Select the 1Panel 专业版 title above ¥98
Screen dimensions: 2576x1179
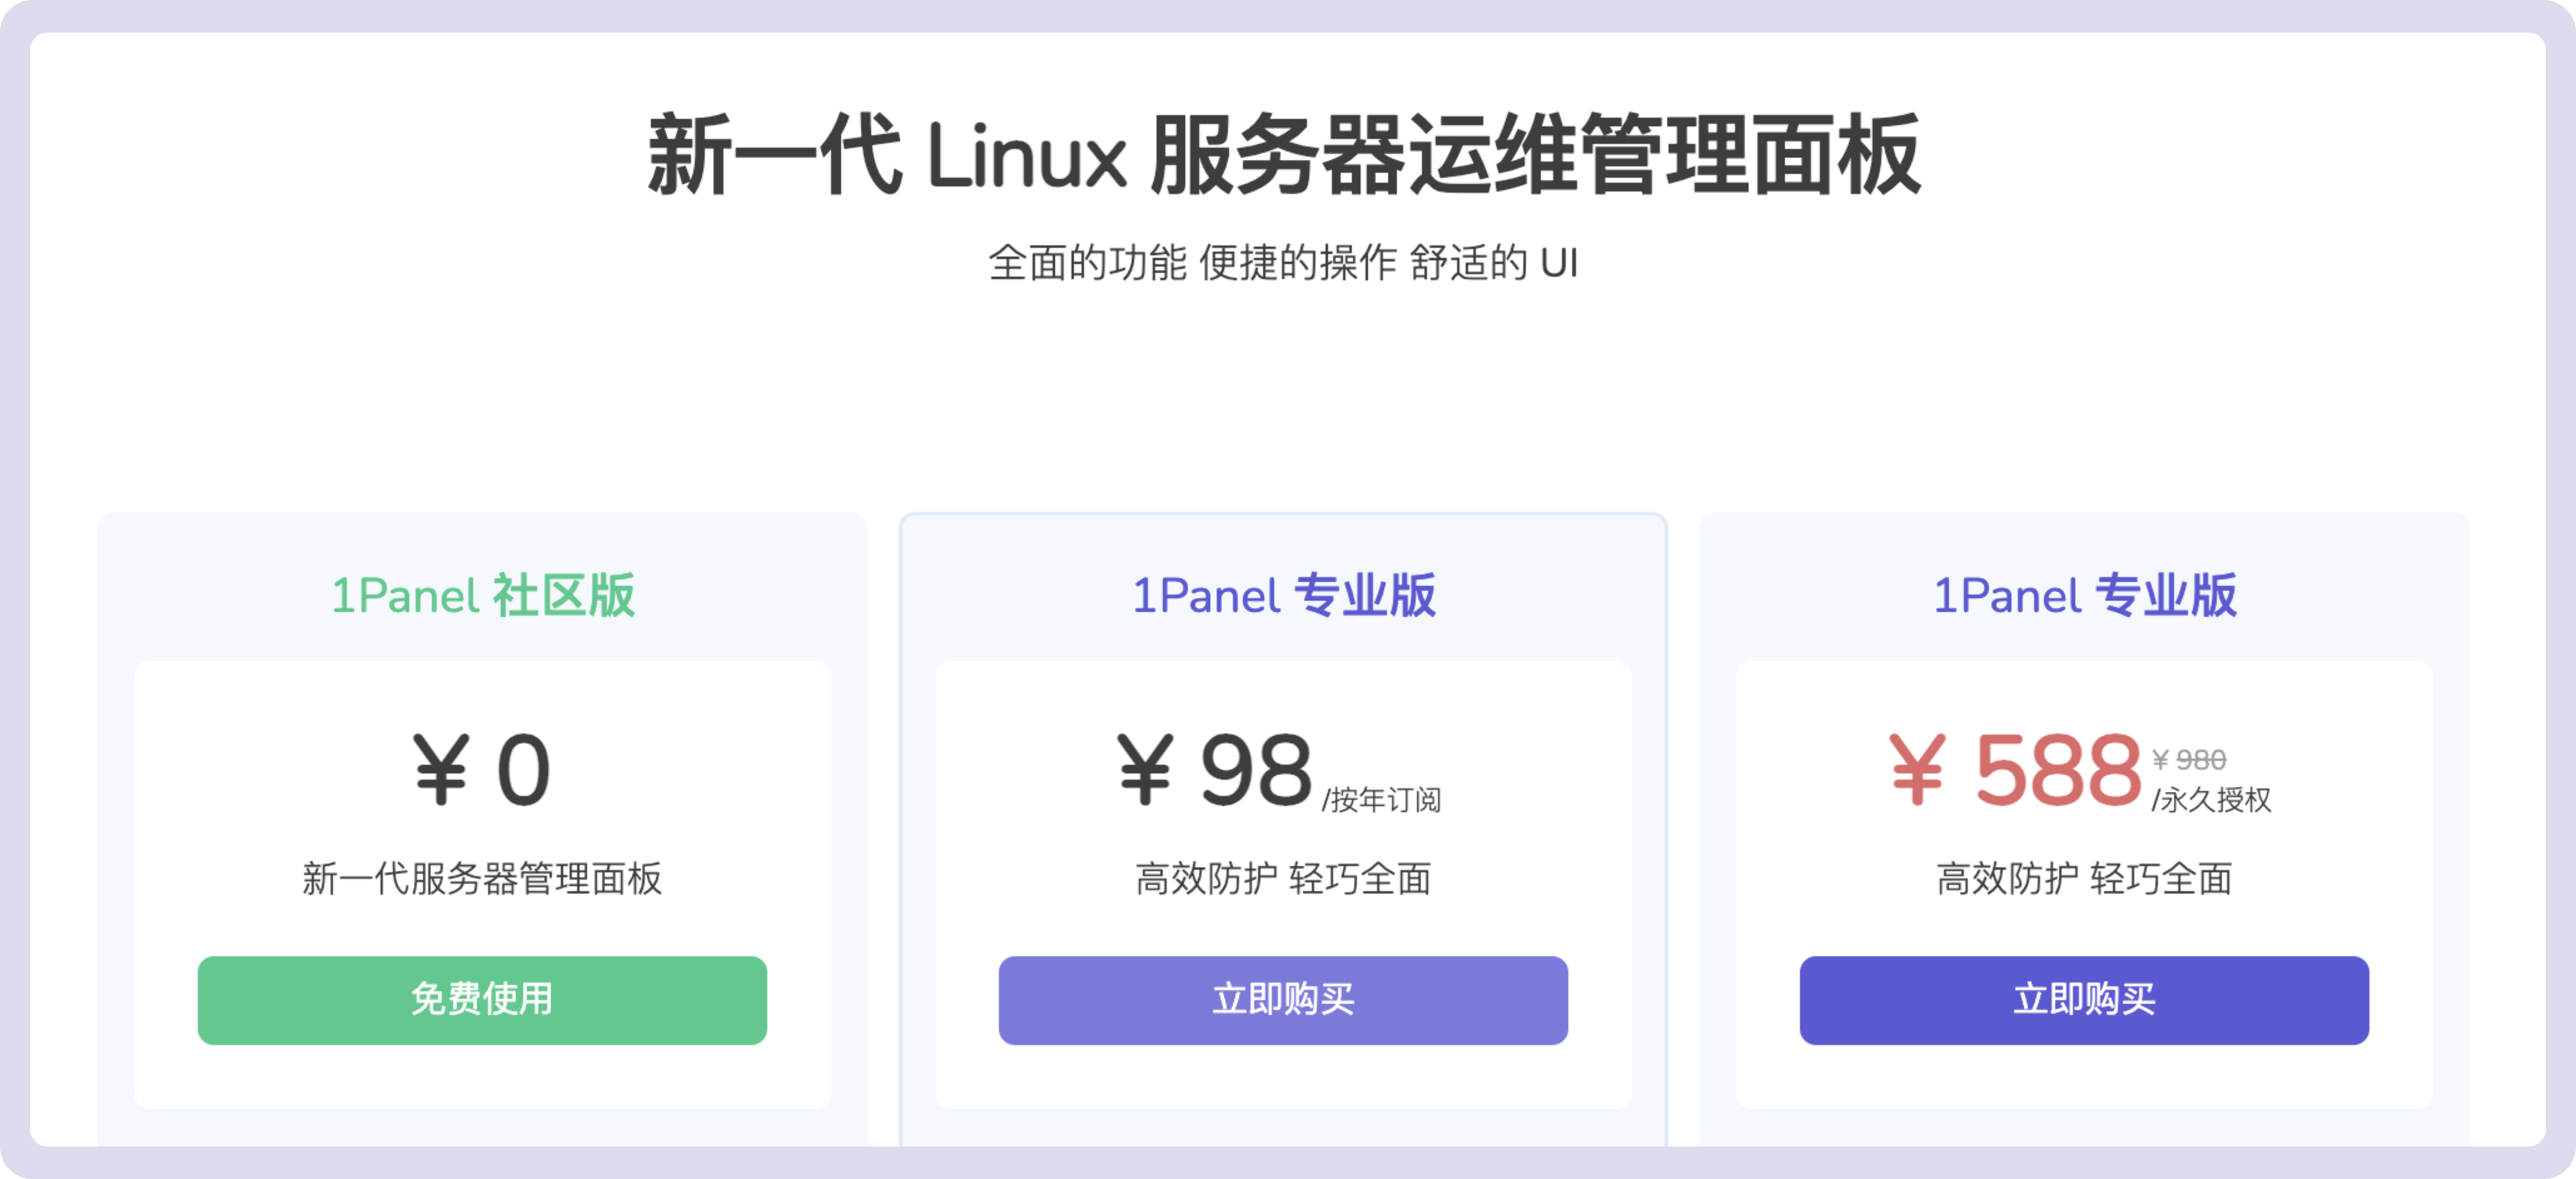coord(1283,596)
